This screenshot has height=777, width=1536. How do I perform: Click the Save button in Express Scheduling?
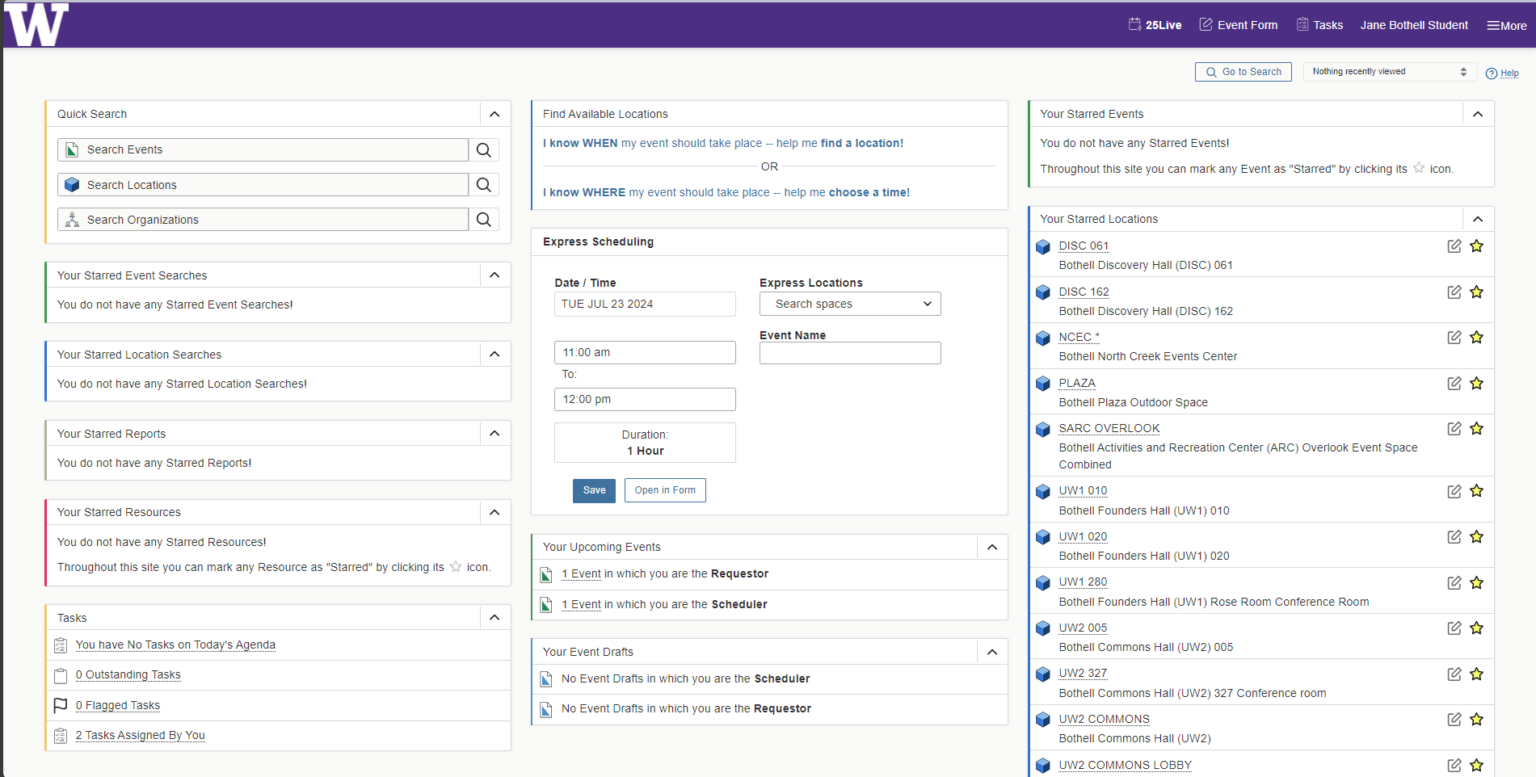[x=594, y=490]
